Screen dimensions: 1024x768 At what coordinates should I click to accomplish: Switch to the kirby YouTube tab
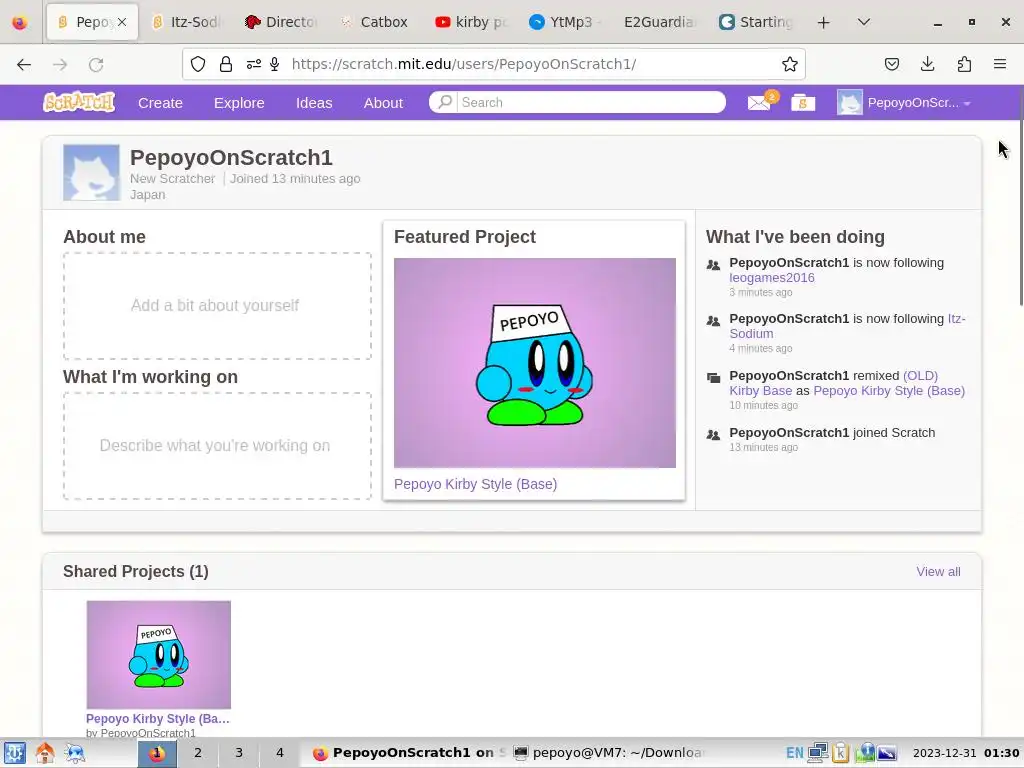click(x=470, y=22)
